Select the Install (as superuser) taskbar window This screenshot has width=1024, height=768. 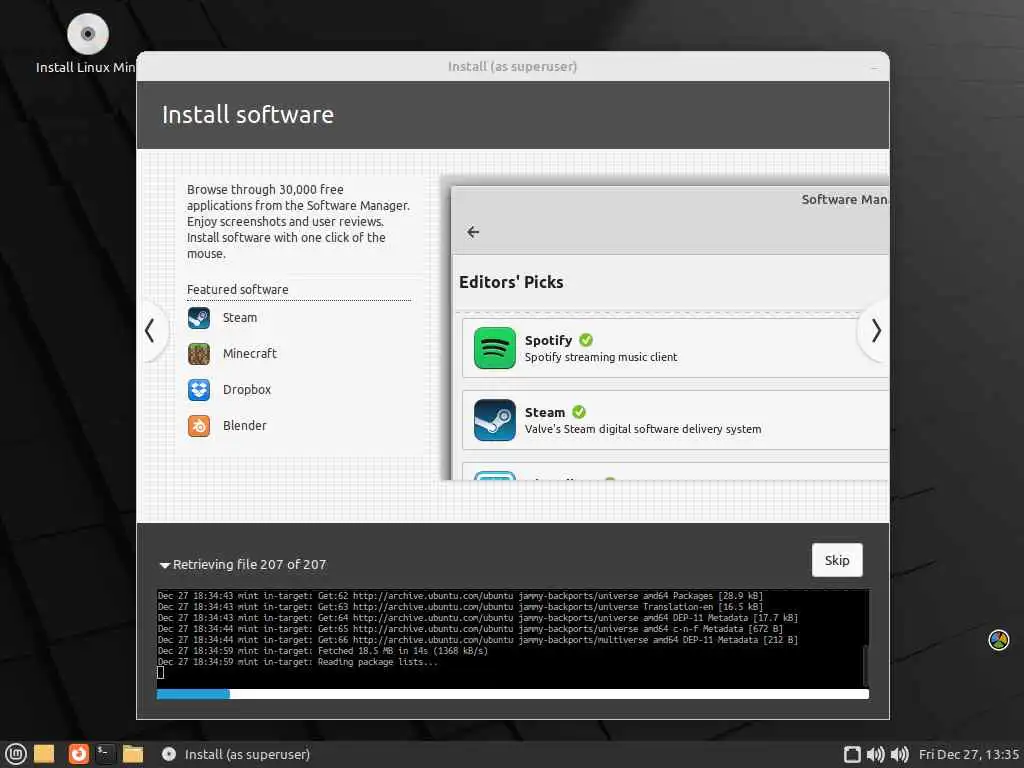click(236, 754)
